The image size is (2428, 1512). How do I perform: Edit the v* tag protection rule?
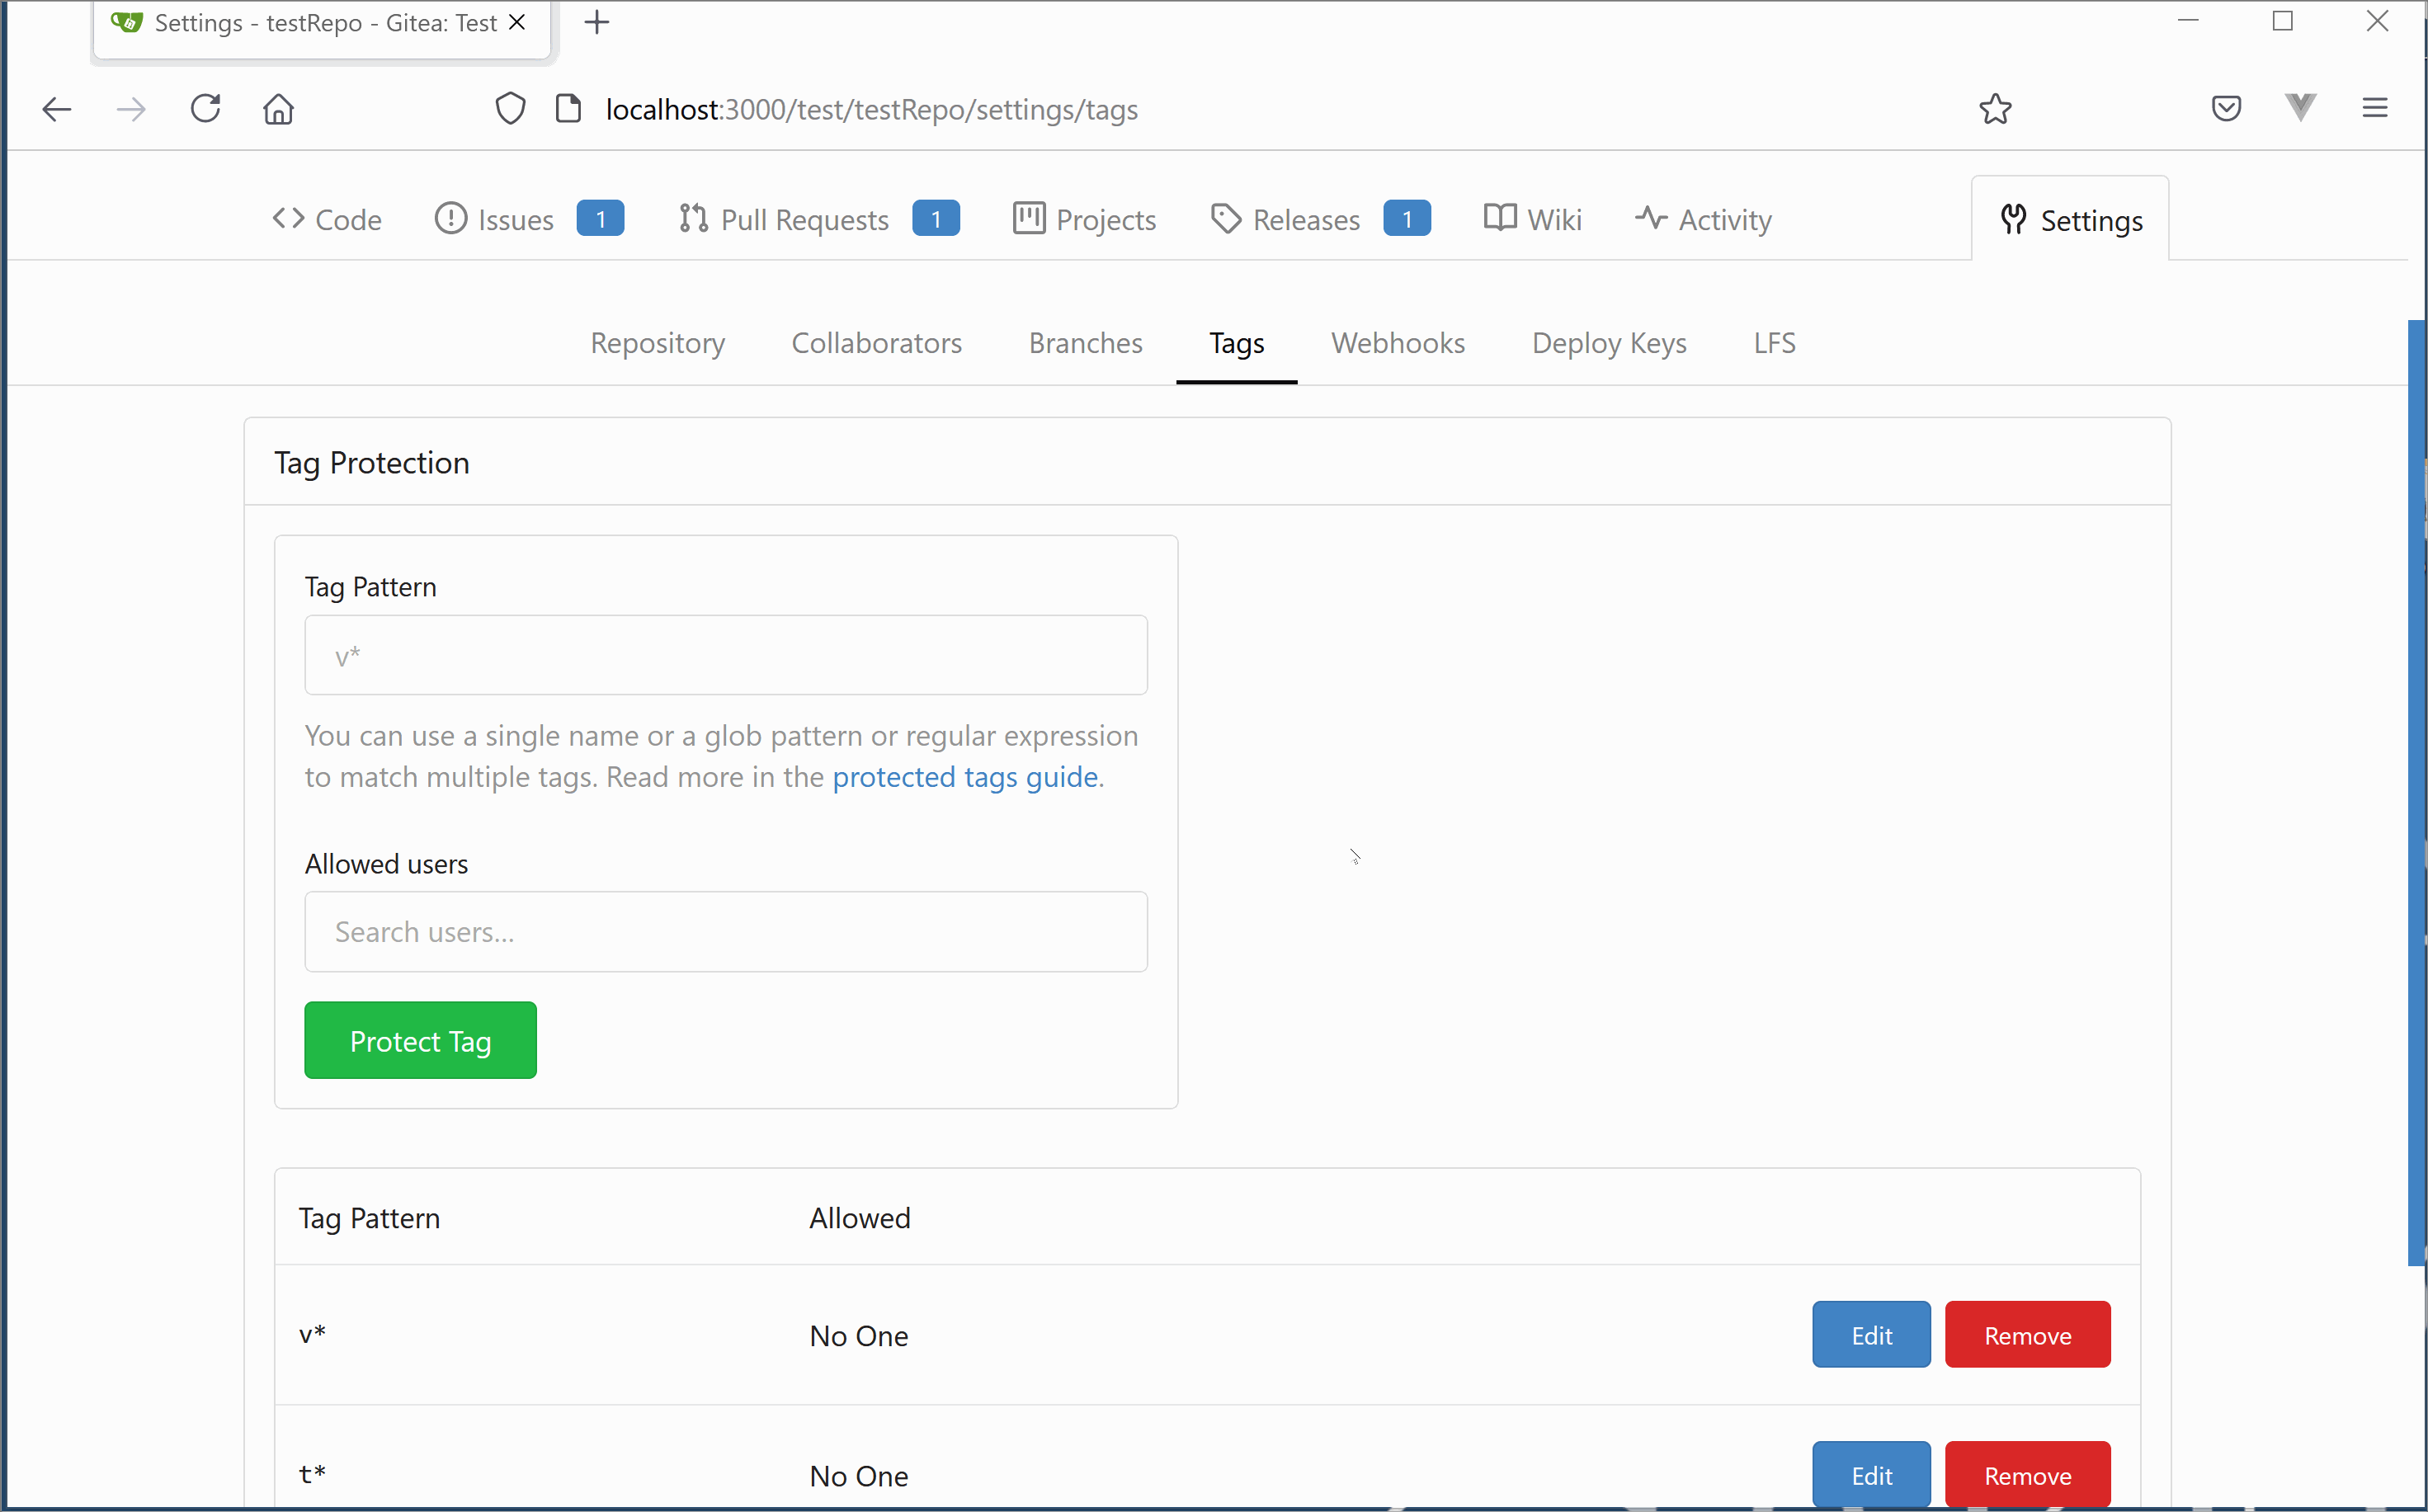point(1871,1335)
